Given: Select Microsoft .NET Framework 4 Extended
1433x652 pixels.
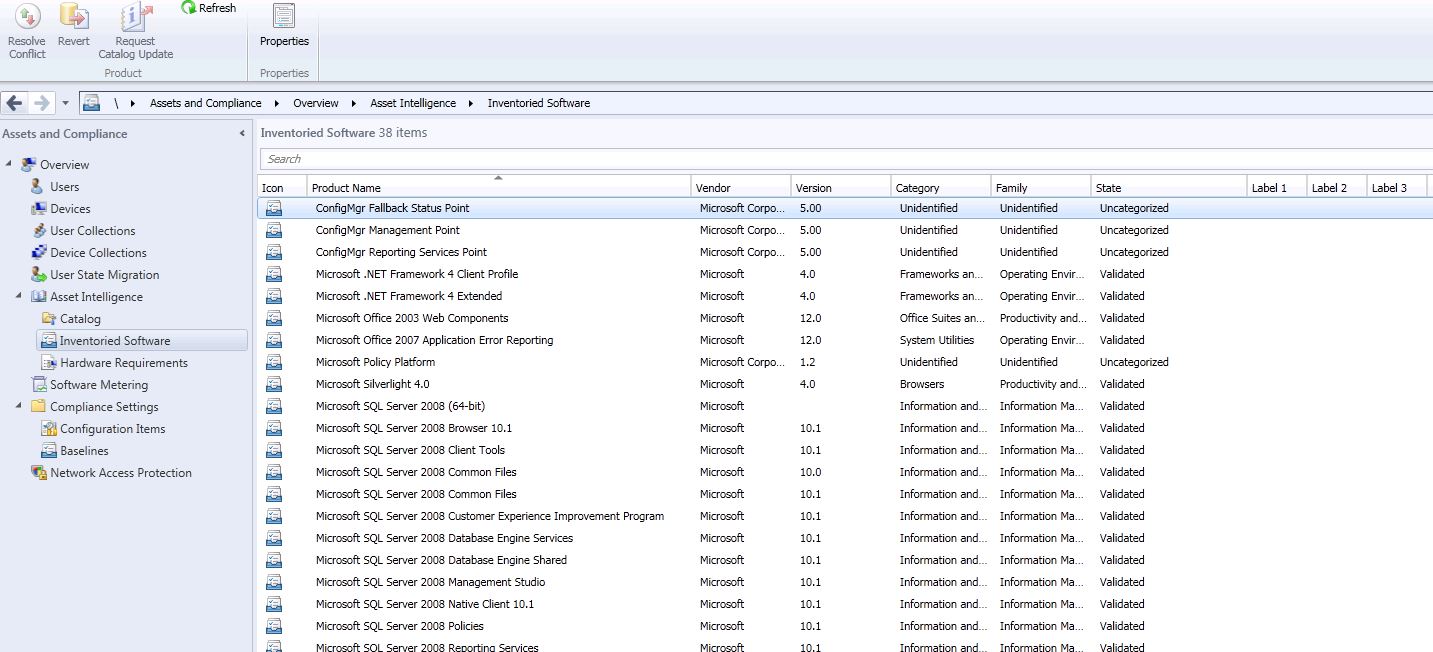Looking at the screenshot, I should (x=845, y=296).
